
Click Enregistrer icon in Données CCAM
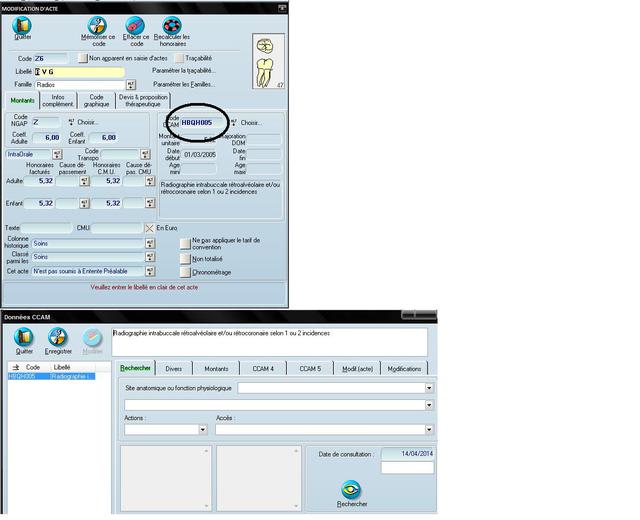(58, 339)
